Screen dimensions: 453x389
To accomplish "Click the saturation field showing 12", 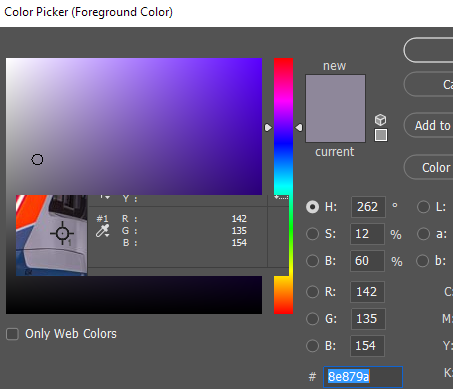I will click(367, 234).
